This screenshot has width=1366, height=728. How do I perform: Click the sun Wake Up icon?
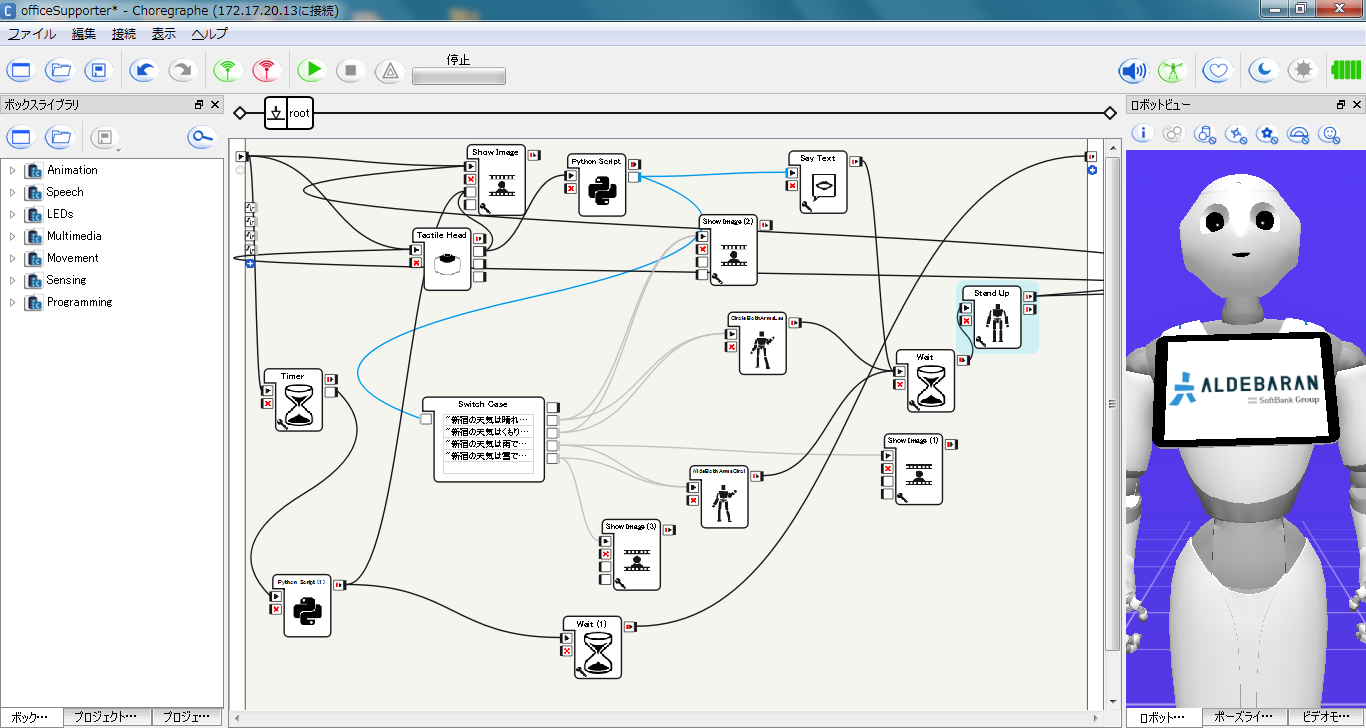point(1302,71)
